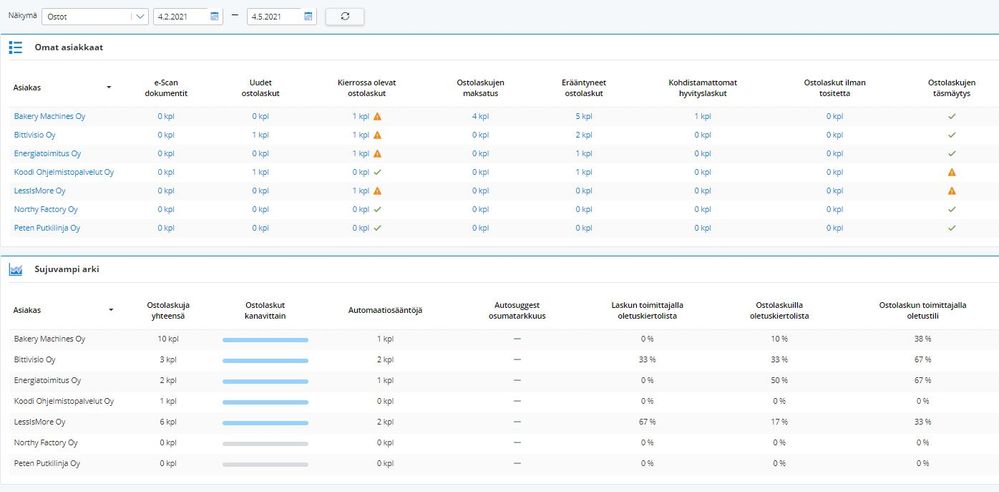The width and height of the screenshot is (999, 492).
Task: Click Northy Factory Oy grey channel bar
Action: (x=265, y=444)
